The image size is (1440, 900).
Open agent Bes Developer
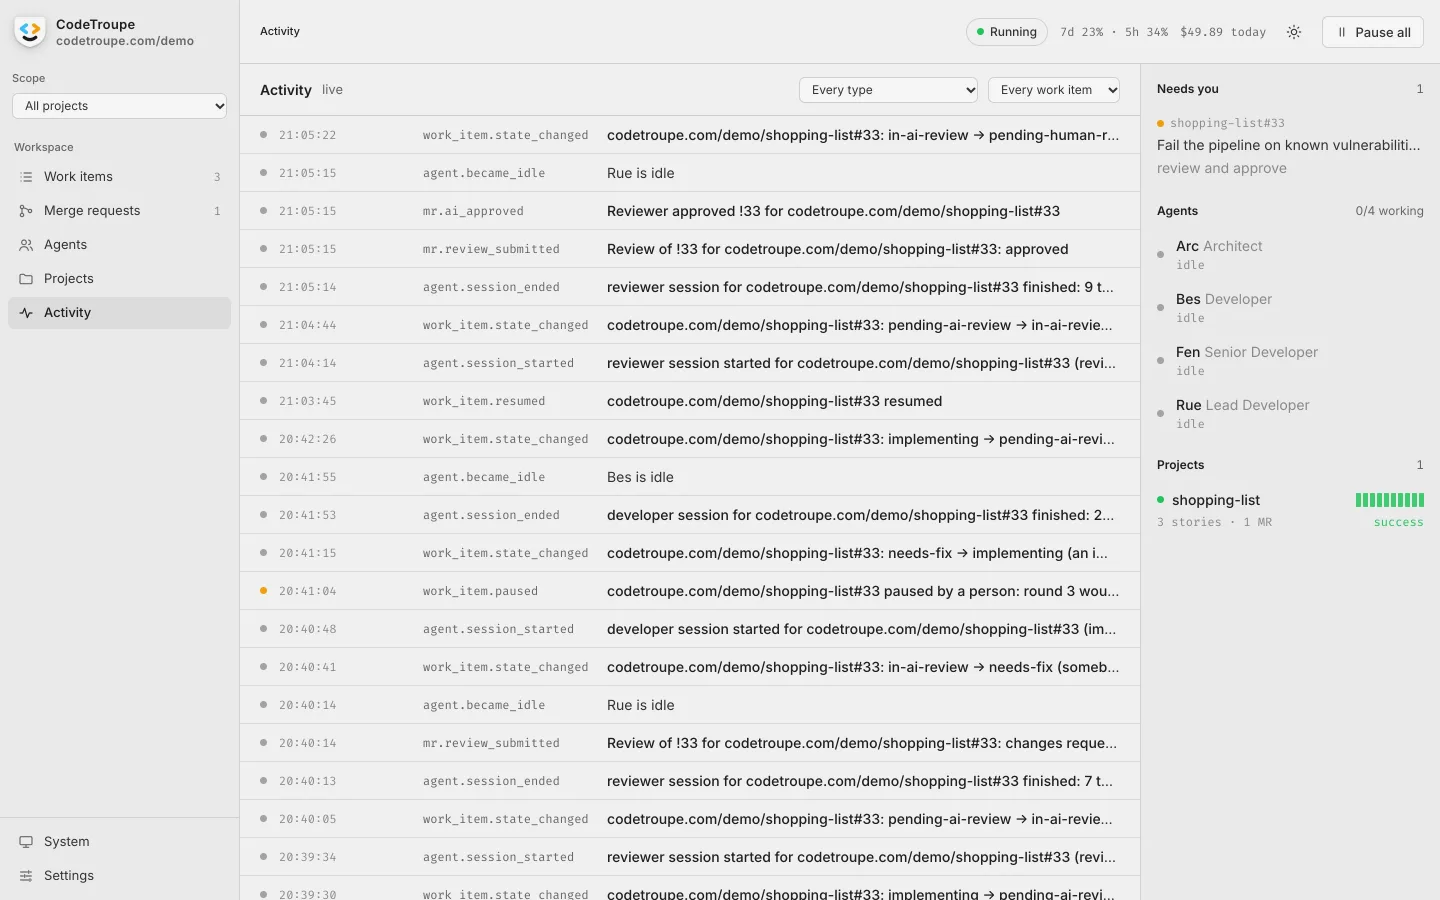click(x=1290, y=308)
